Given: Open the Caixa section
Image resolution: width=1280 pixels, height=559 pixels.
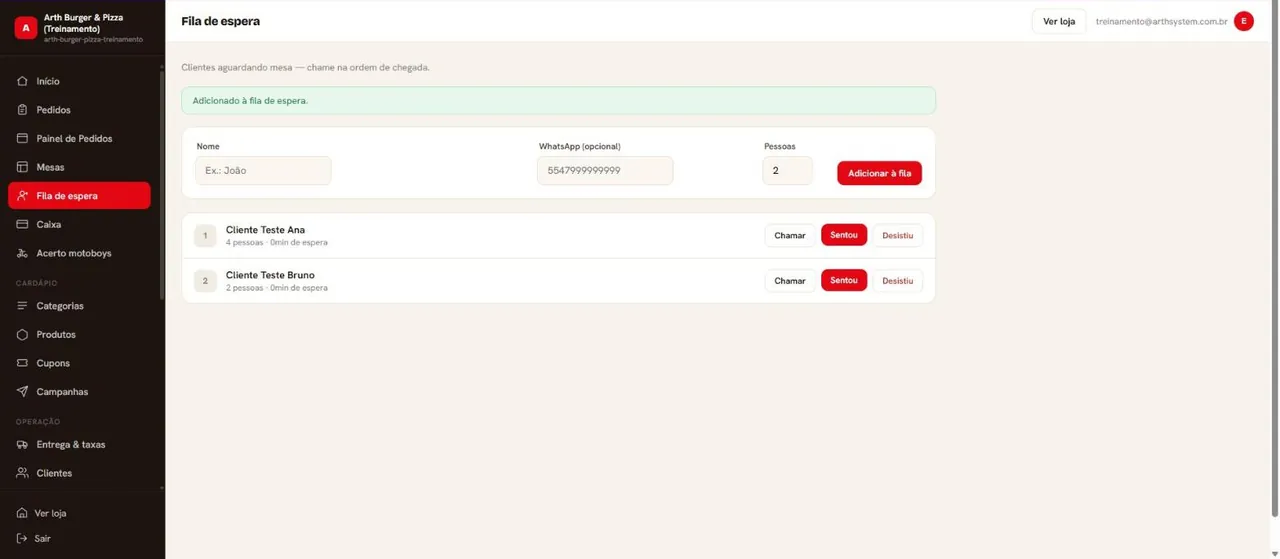Looking at the screenshot, I should (79, 225).
